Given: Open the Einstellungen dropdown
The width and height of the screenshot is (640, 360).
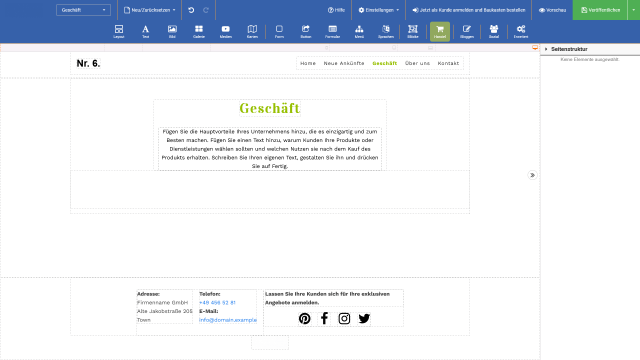Looking at the screenshot, I should (379, 10).
